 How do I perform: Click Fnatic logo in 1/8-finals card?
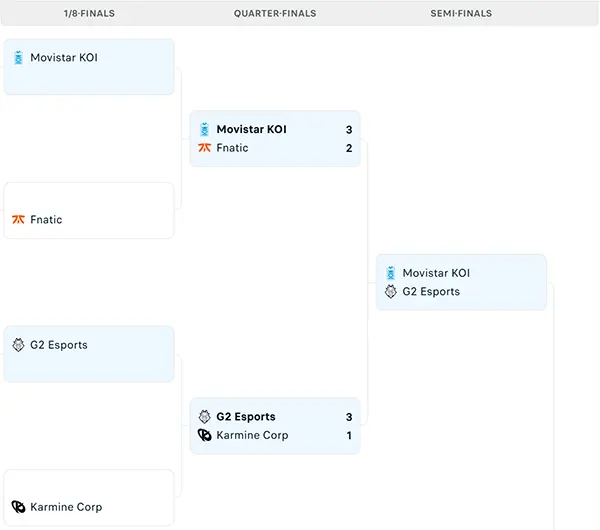coord(18,220)
